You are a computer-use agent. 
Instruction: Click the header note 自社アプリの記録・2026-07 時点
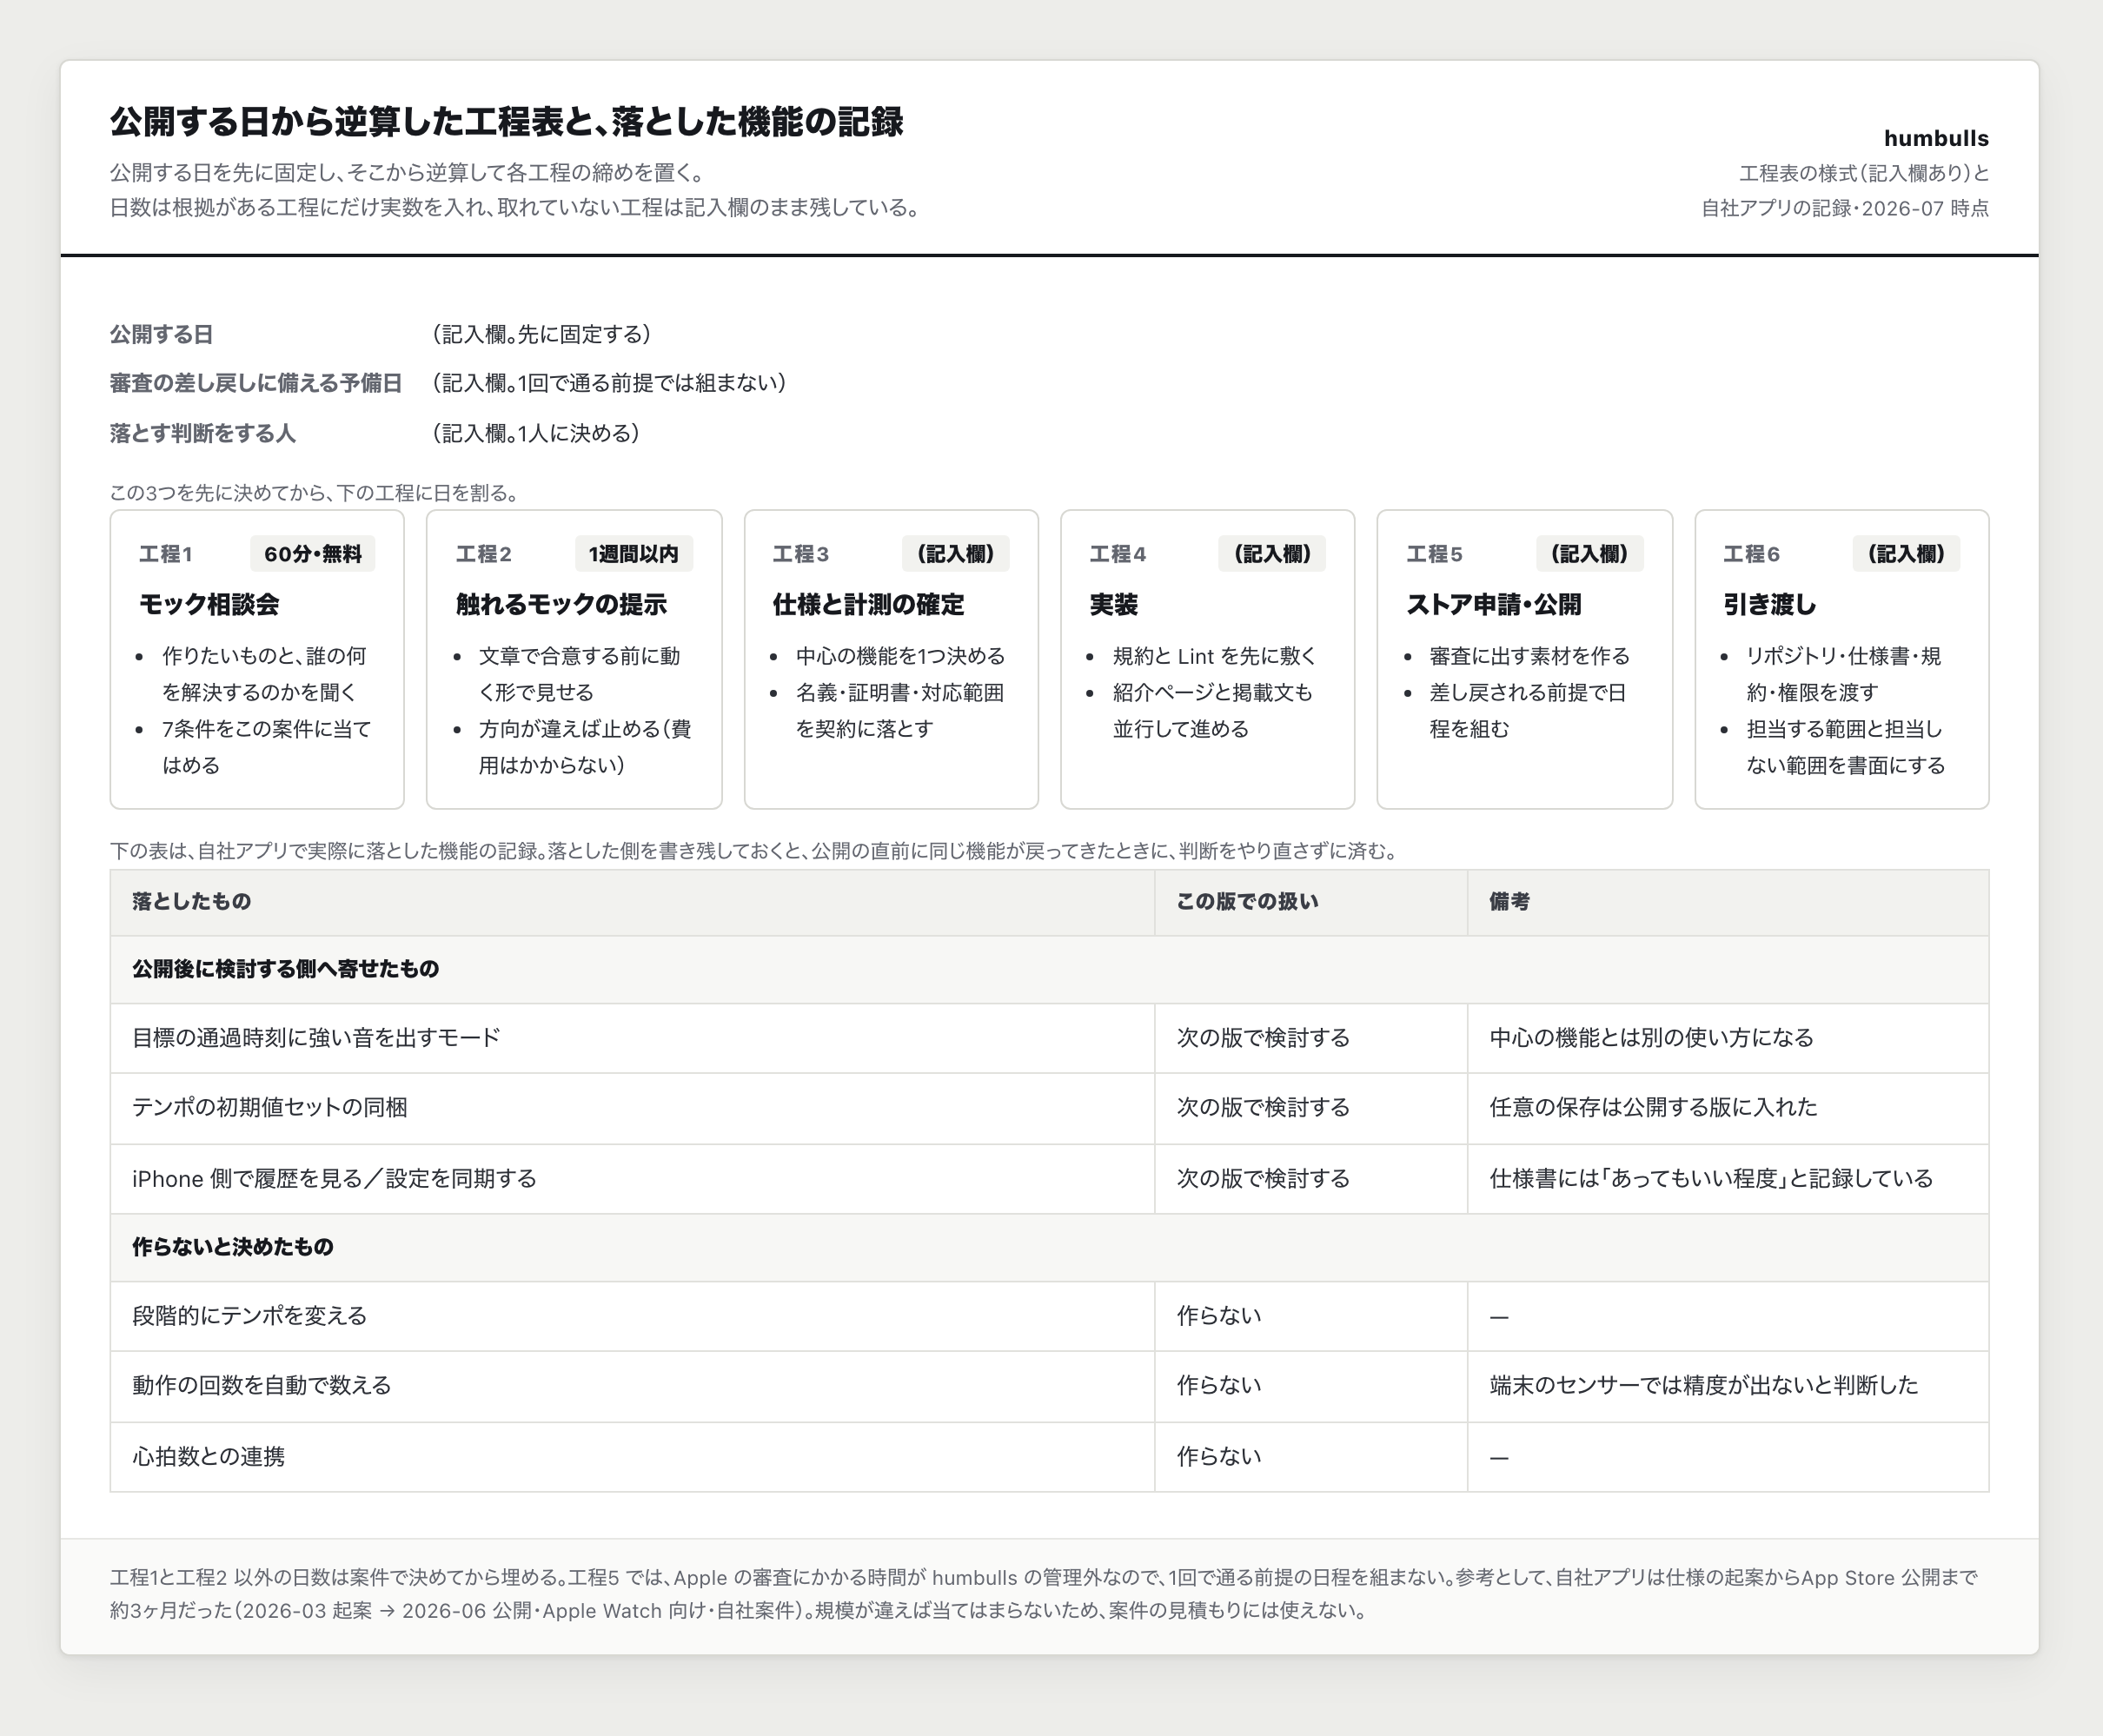(1845, 209)
